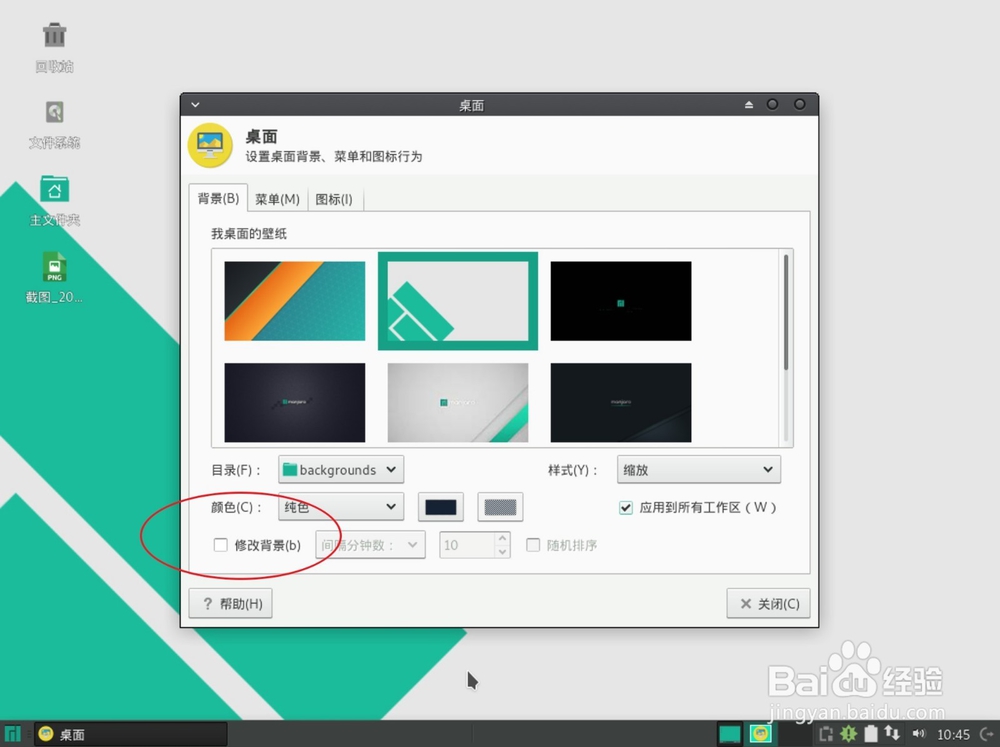1000x747 pixels.
Task: Open the 文件系统 file system icon
Action: [54, 113]
